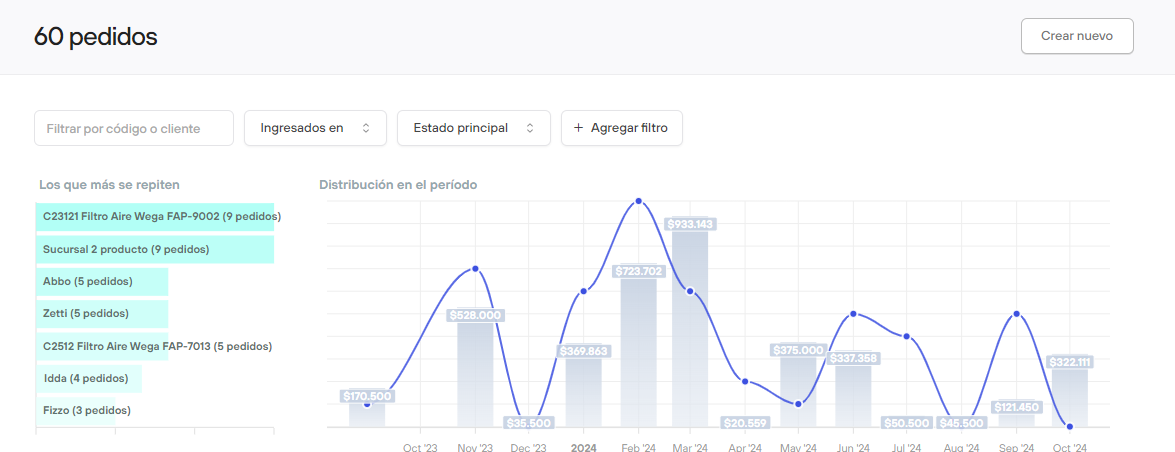Click the line point above Jun '24

point(854,313)
